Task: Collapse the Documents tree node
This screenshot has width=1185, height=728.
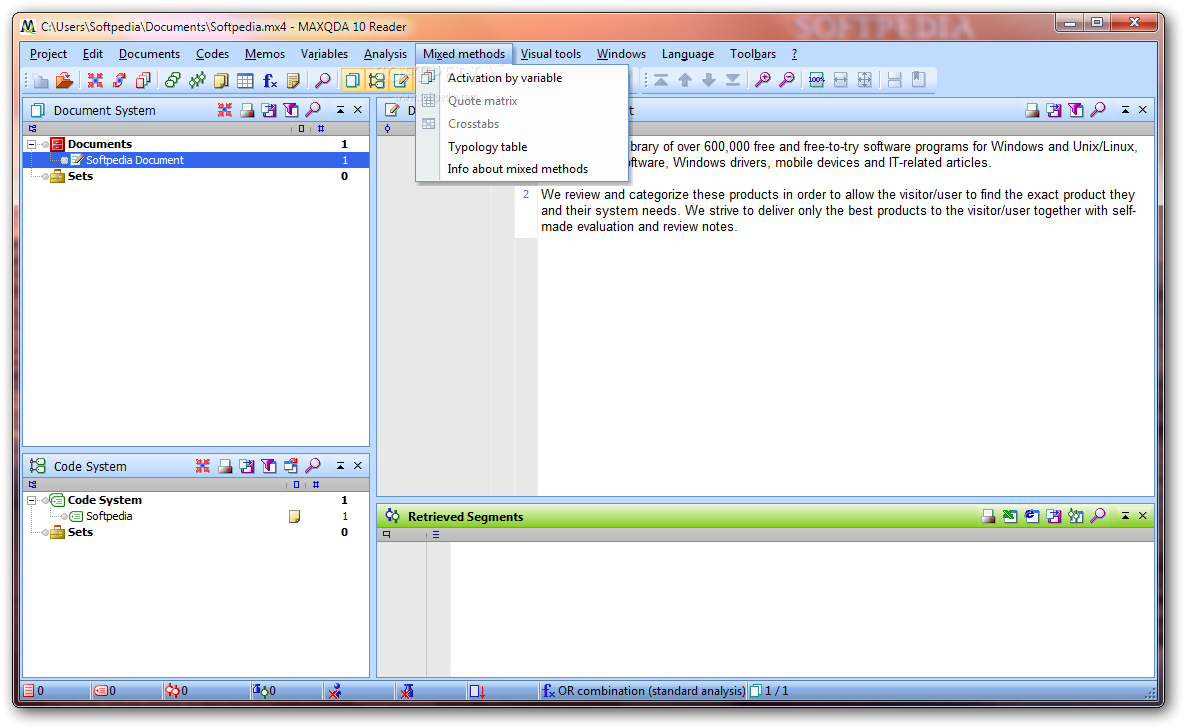Action: 32,144
